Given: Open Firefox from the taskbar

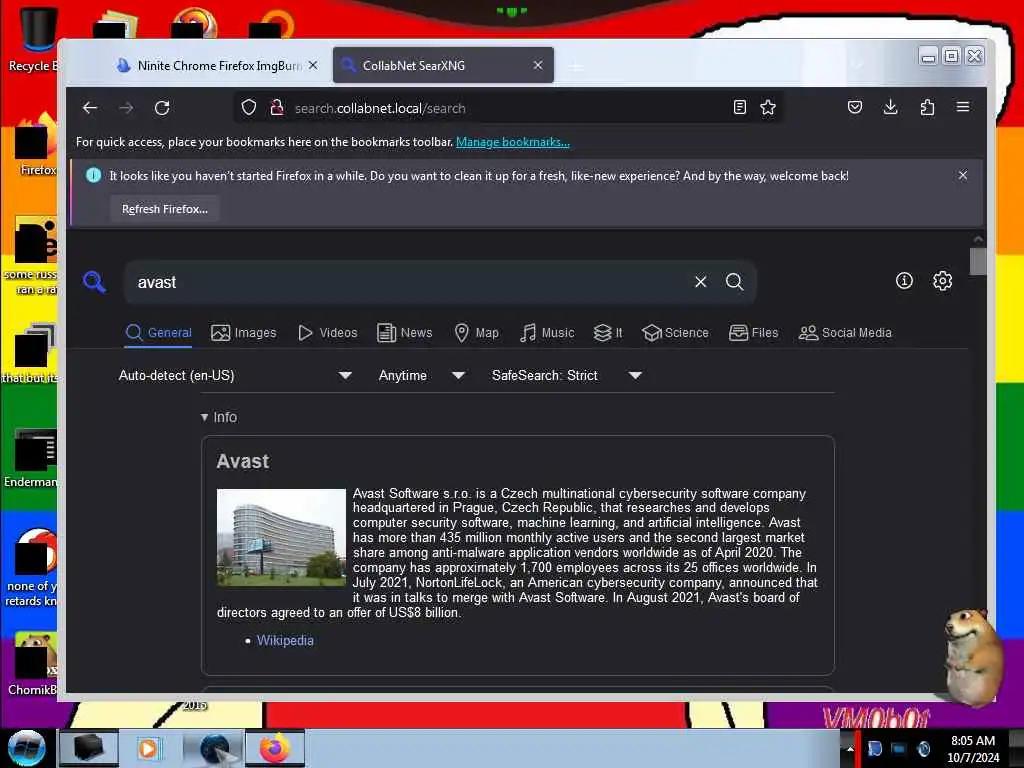Looking at the screenshot, I should pos(275,748).
